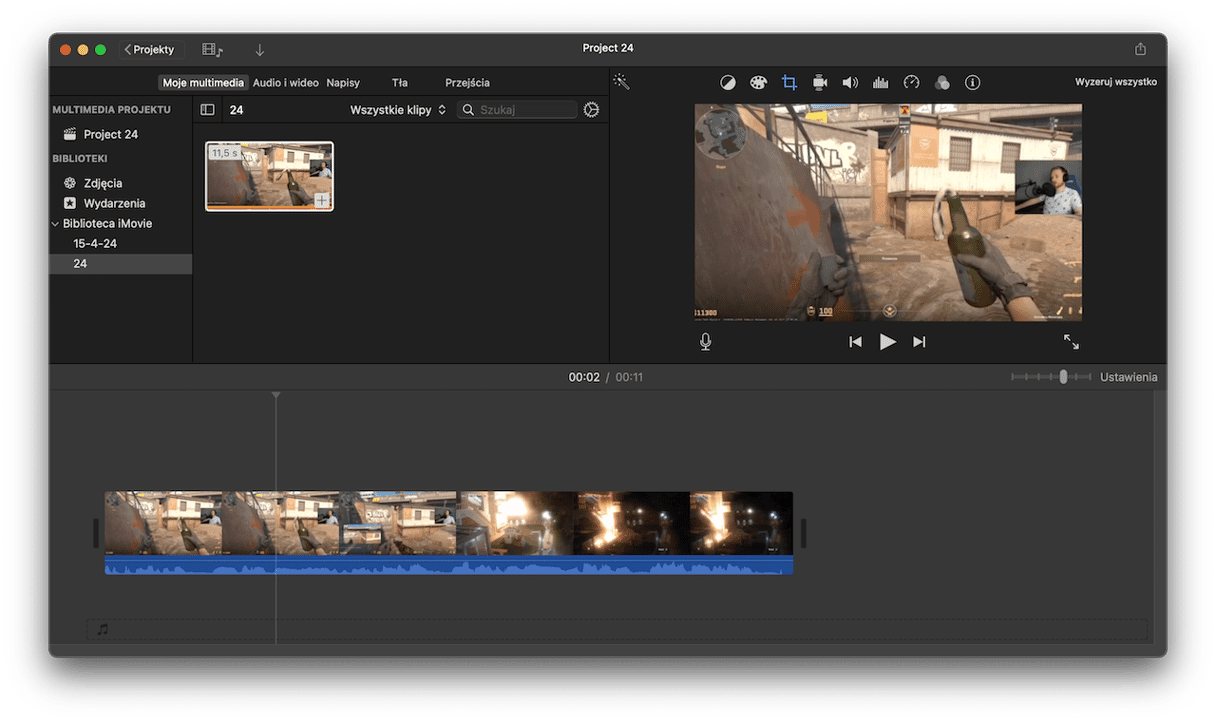Select the 15-4-24 event
1216x722 pixels.
(x=95, y=244)
